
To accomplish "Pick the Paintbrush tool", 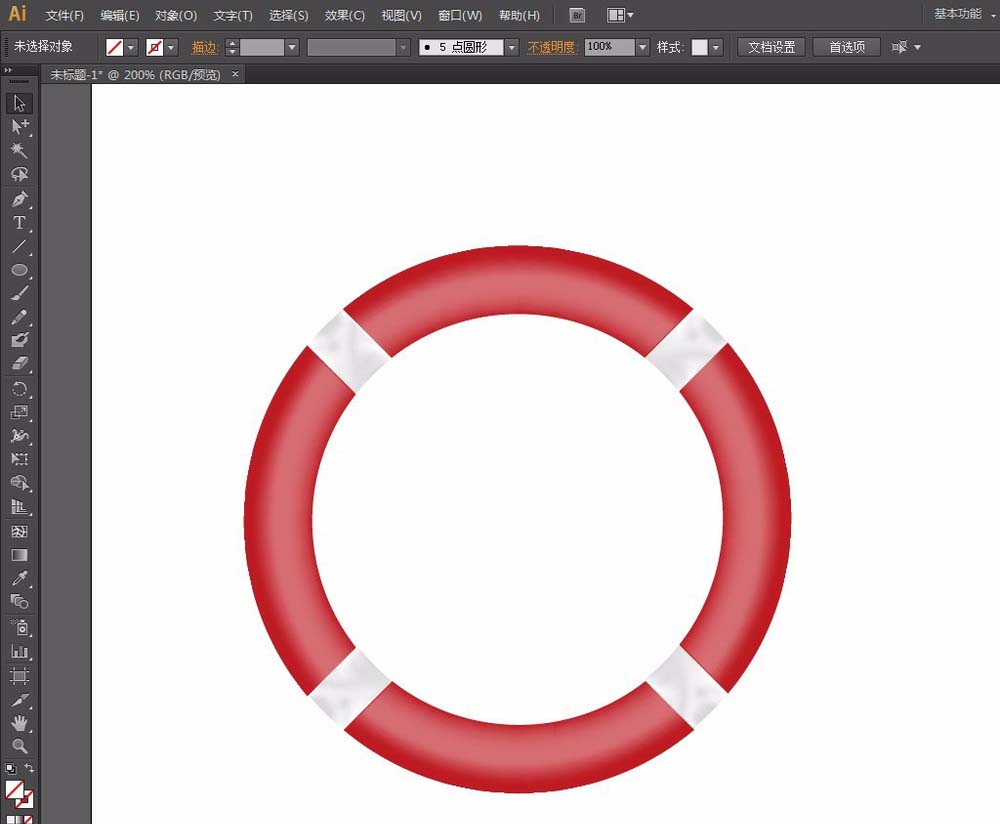I will tap(18, 293).
